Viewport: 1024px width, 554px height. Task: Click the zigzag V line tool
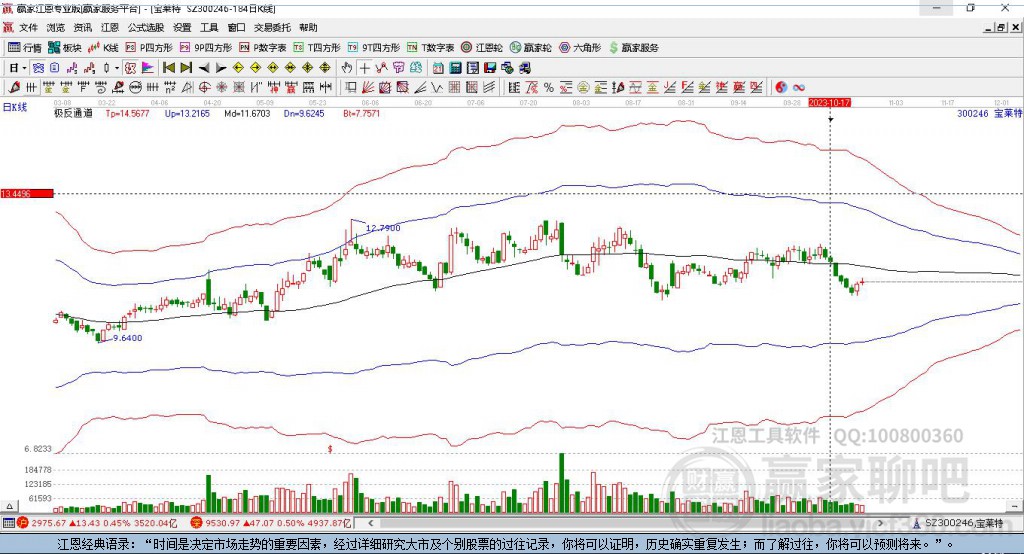click(437, 88)
